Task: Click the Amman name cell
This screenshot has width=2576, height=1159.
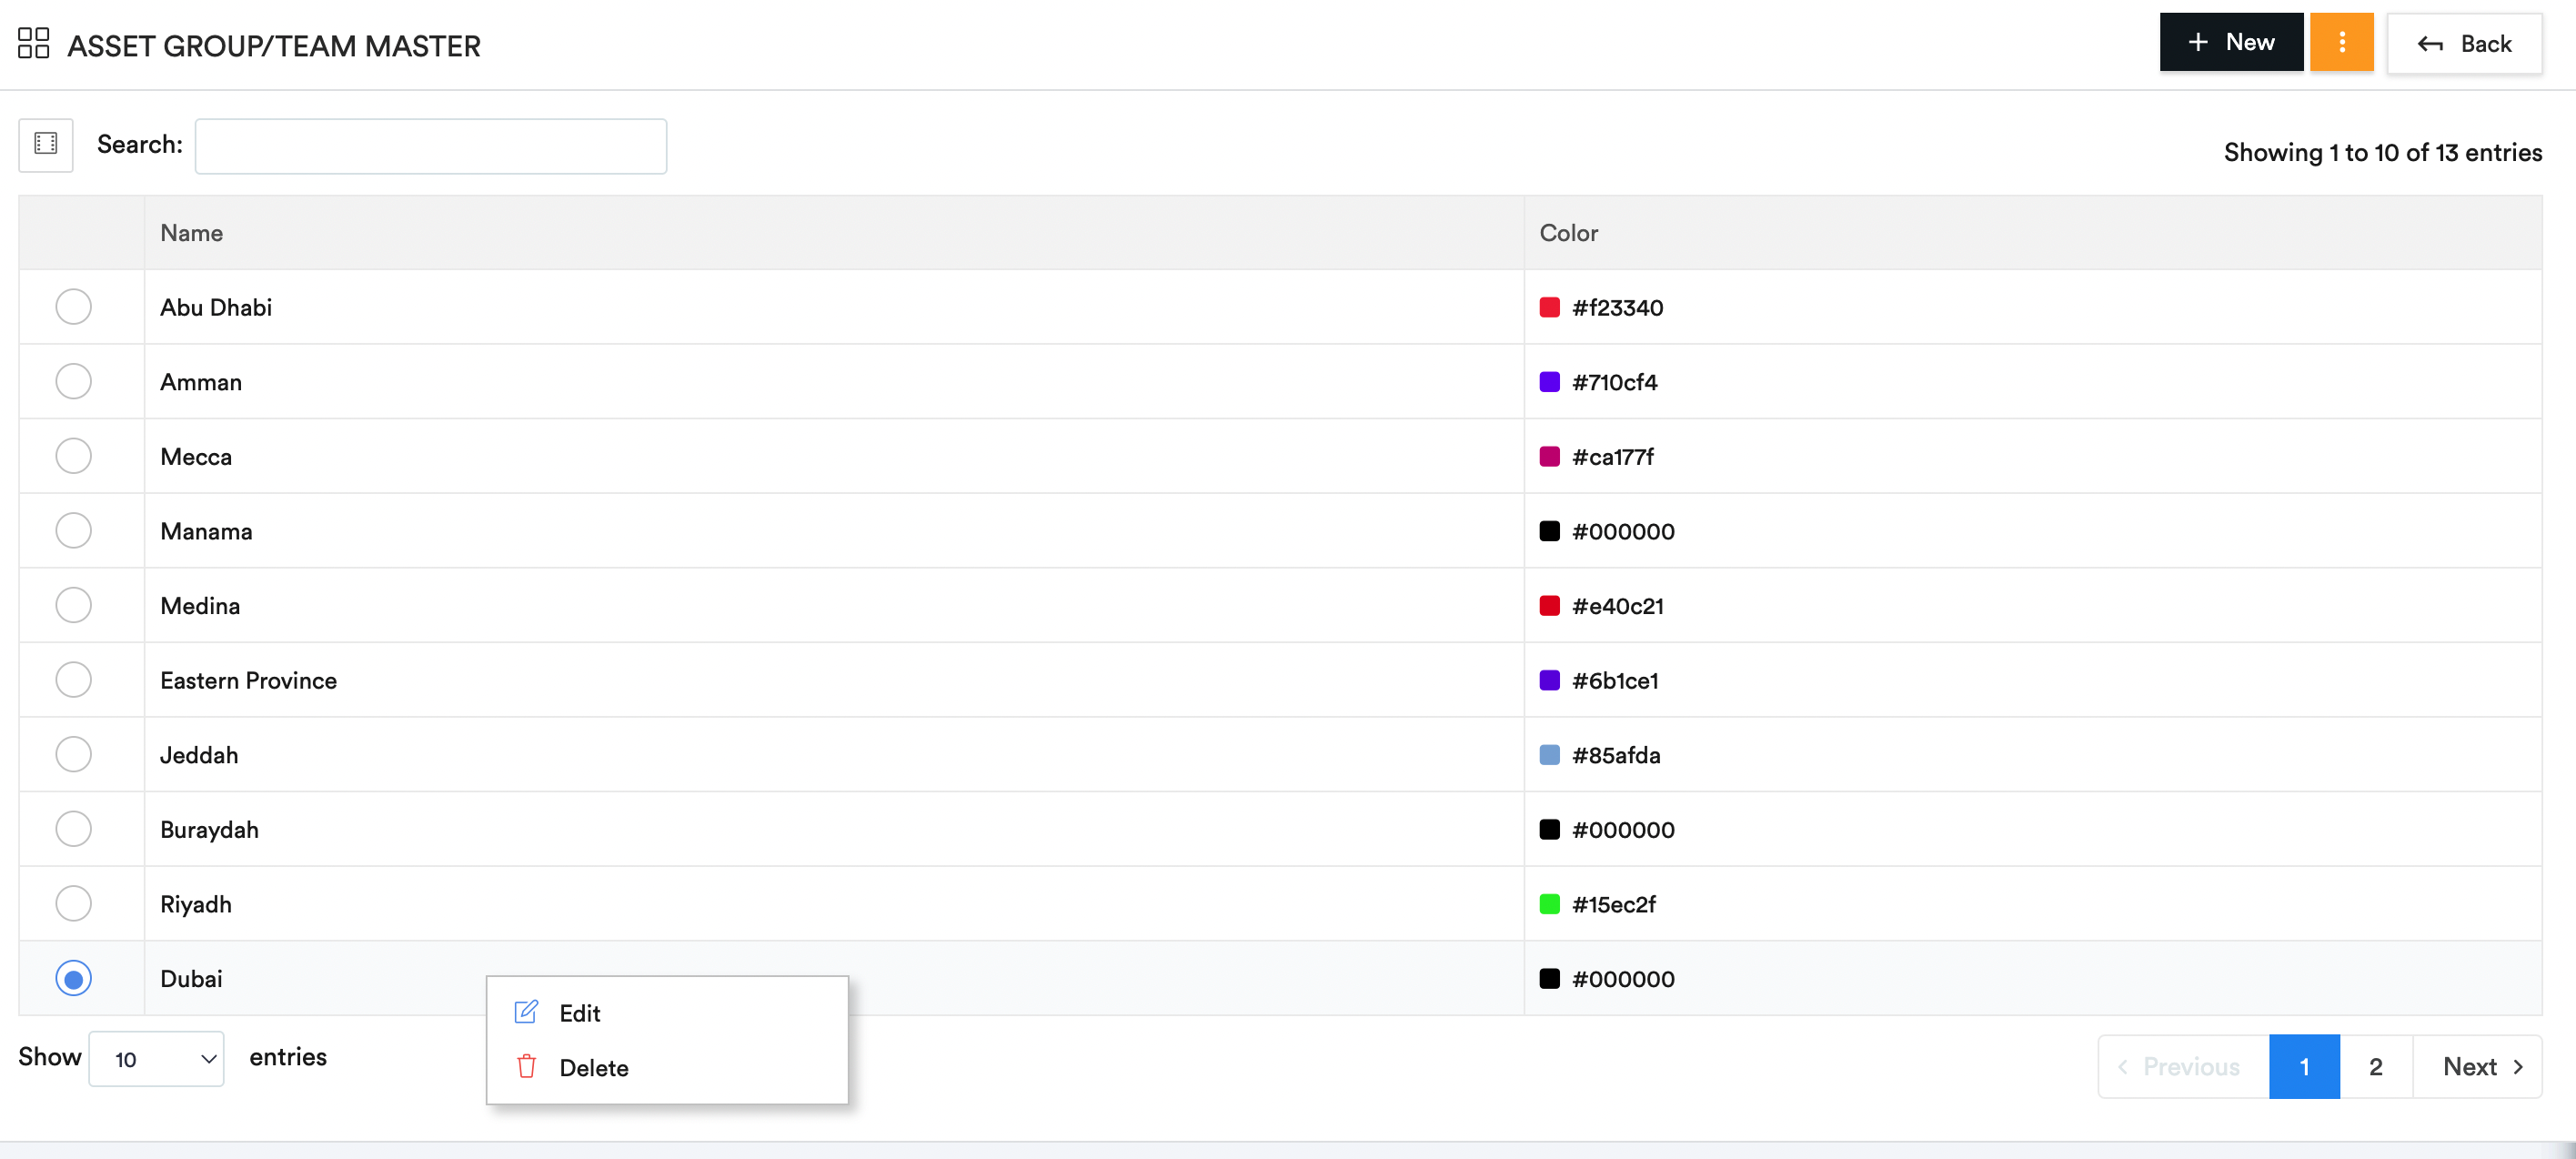Action: tap(834, 381)
